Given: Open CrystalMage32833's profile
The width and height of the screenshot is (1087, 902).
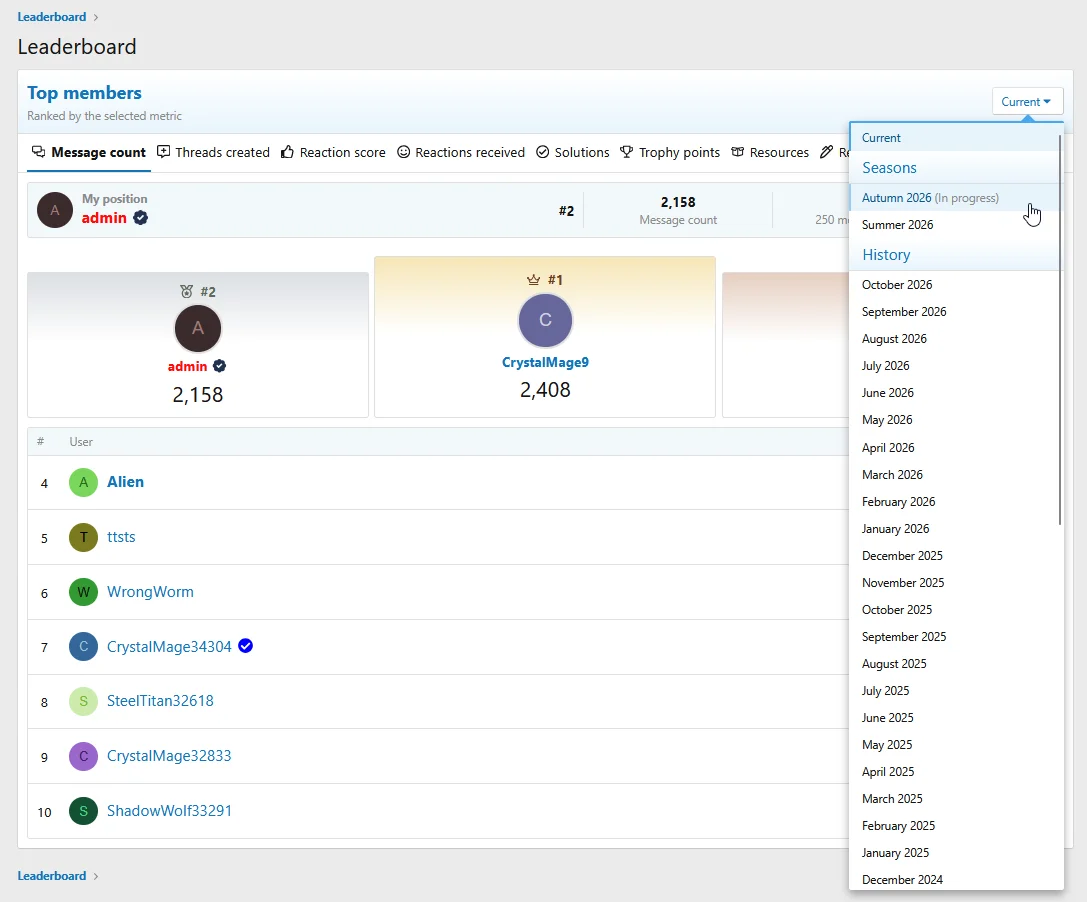Looking at the screenshot, I should pos(169,756).
